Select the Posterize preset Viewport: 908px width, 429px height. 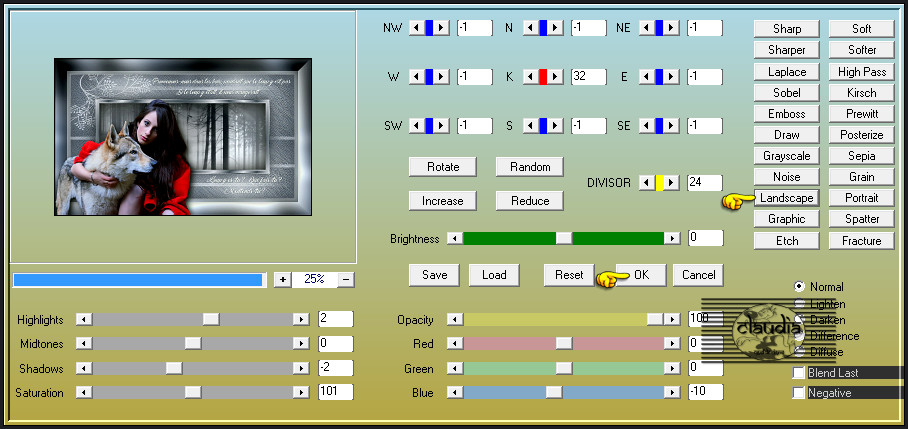pos(861,135)
